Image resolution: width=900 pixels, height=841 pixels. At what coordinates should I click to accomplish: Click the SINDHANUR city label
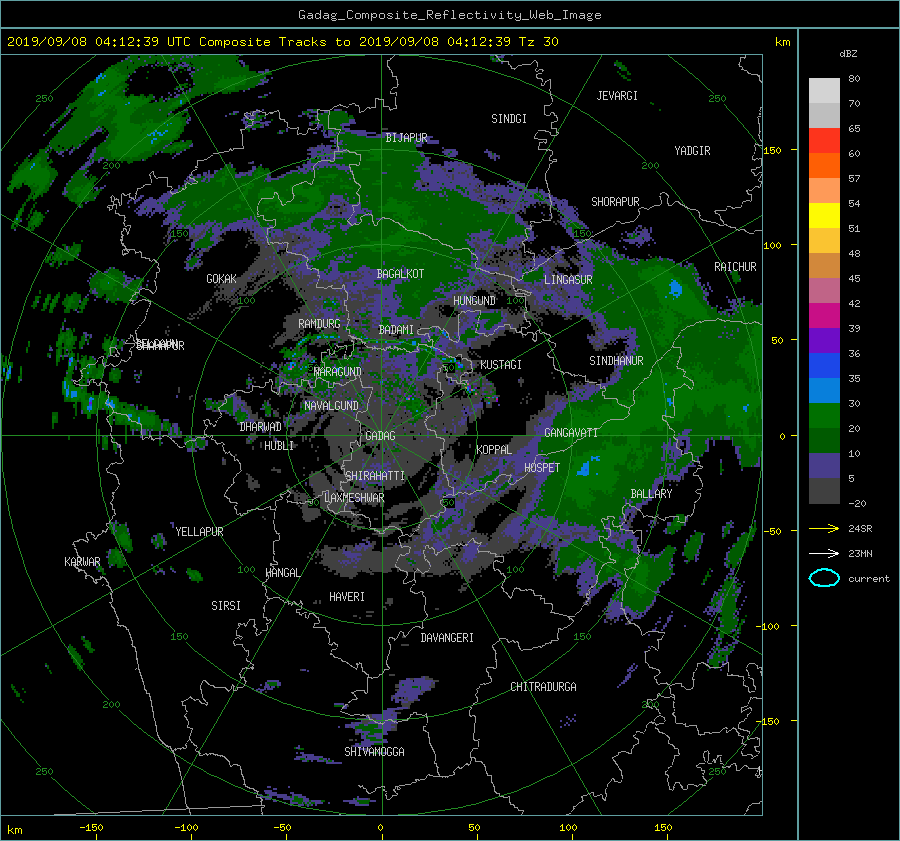(x=616, y=361)
